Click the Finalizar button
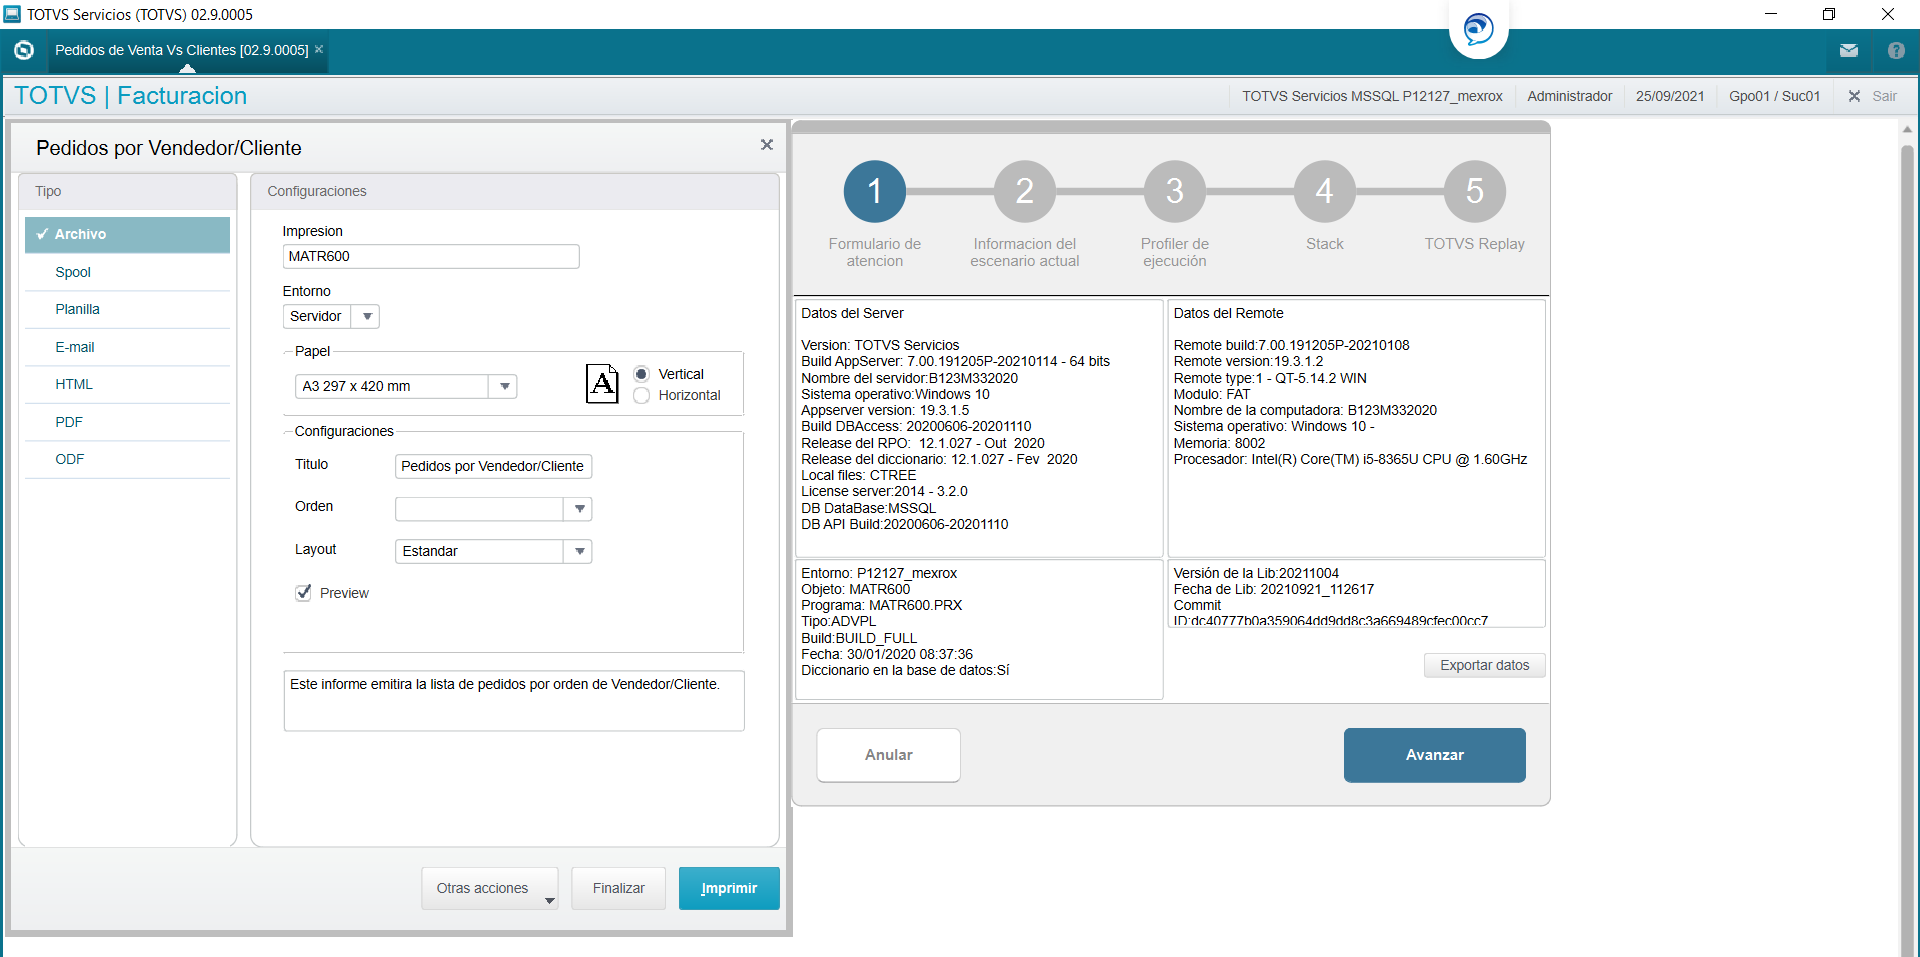Viewport: 1920px width, 957px height. click(618, 888)
